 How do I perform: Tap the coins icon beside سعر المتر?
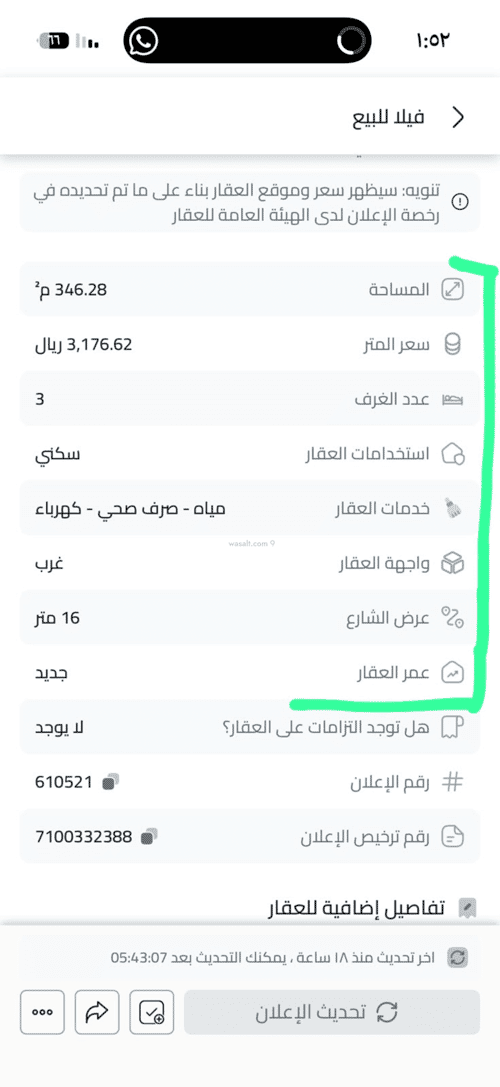click(x=453, y=345)
